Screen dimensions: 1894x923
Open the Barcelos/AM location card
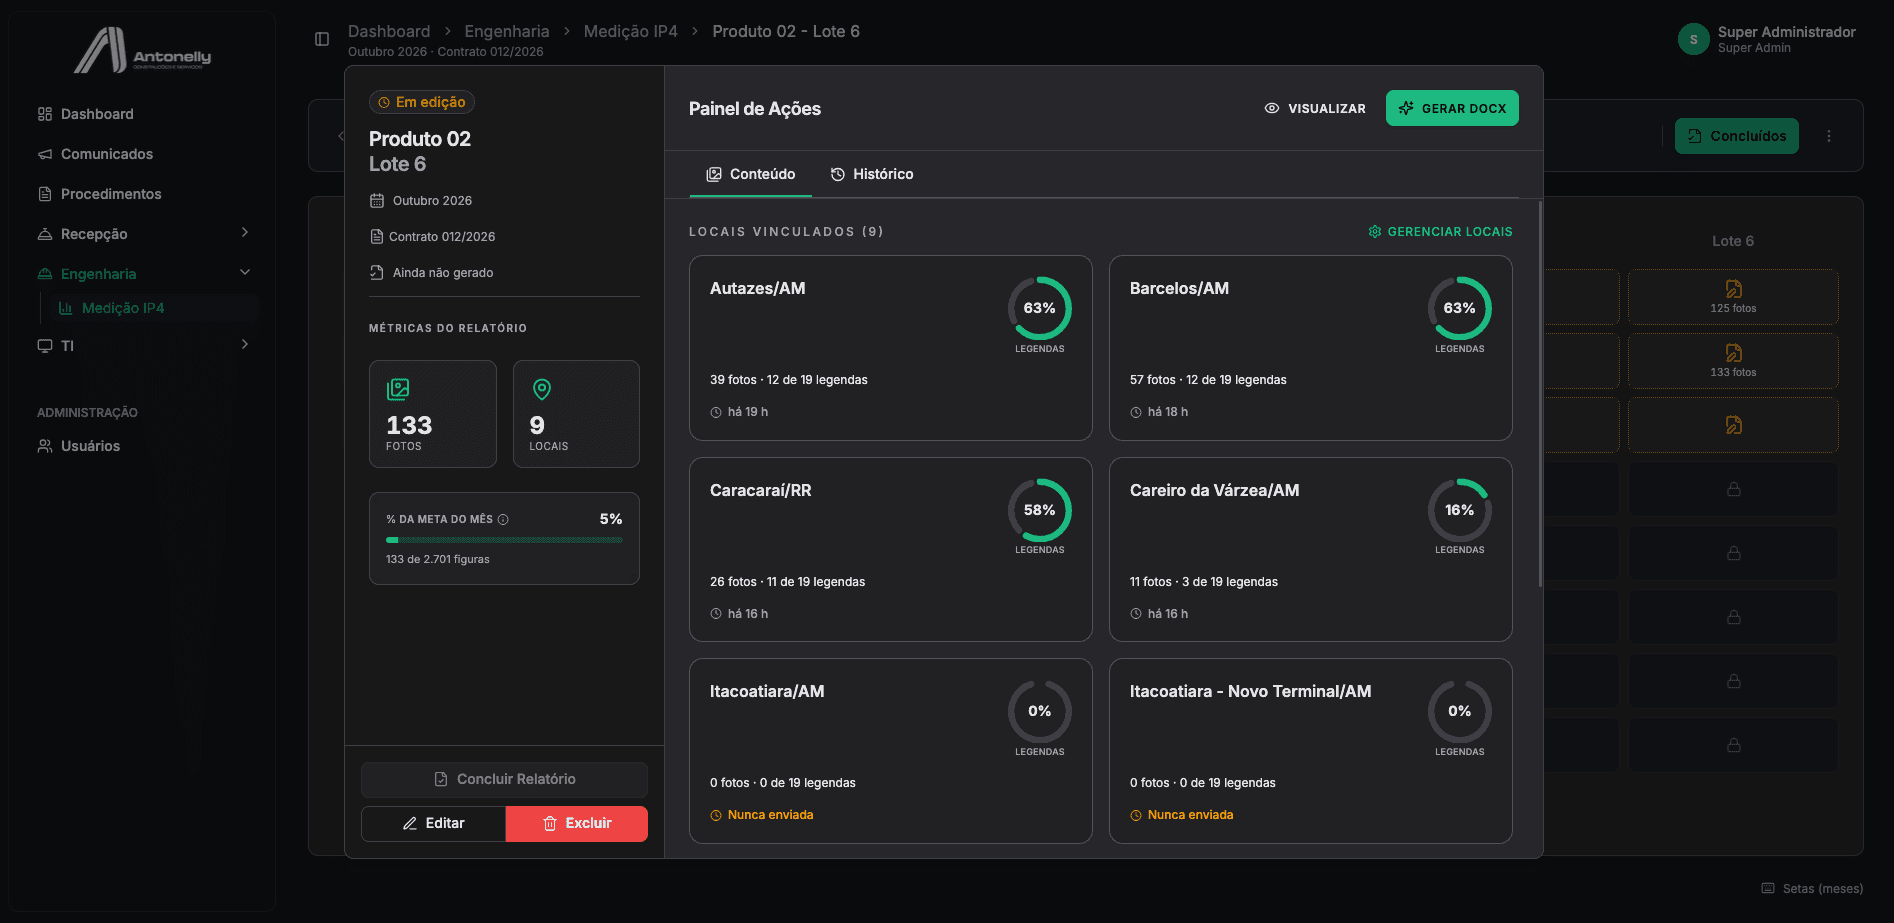[1311, 348]
